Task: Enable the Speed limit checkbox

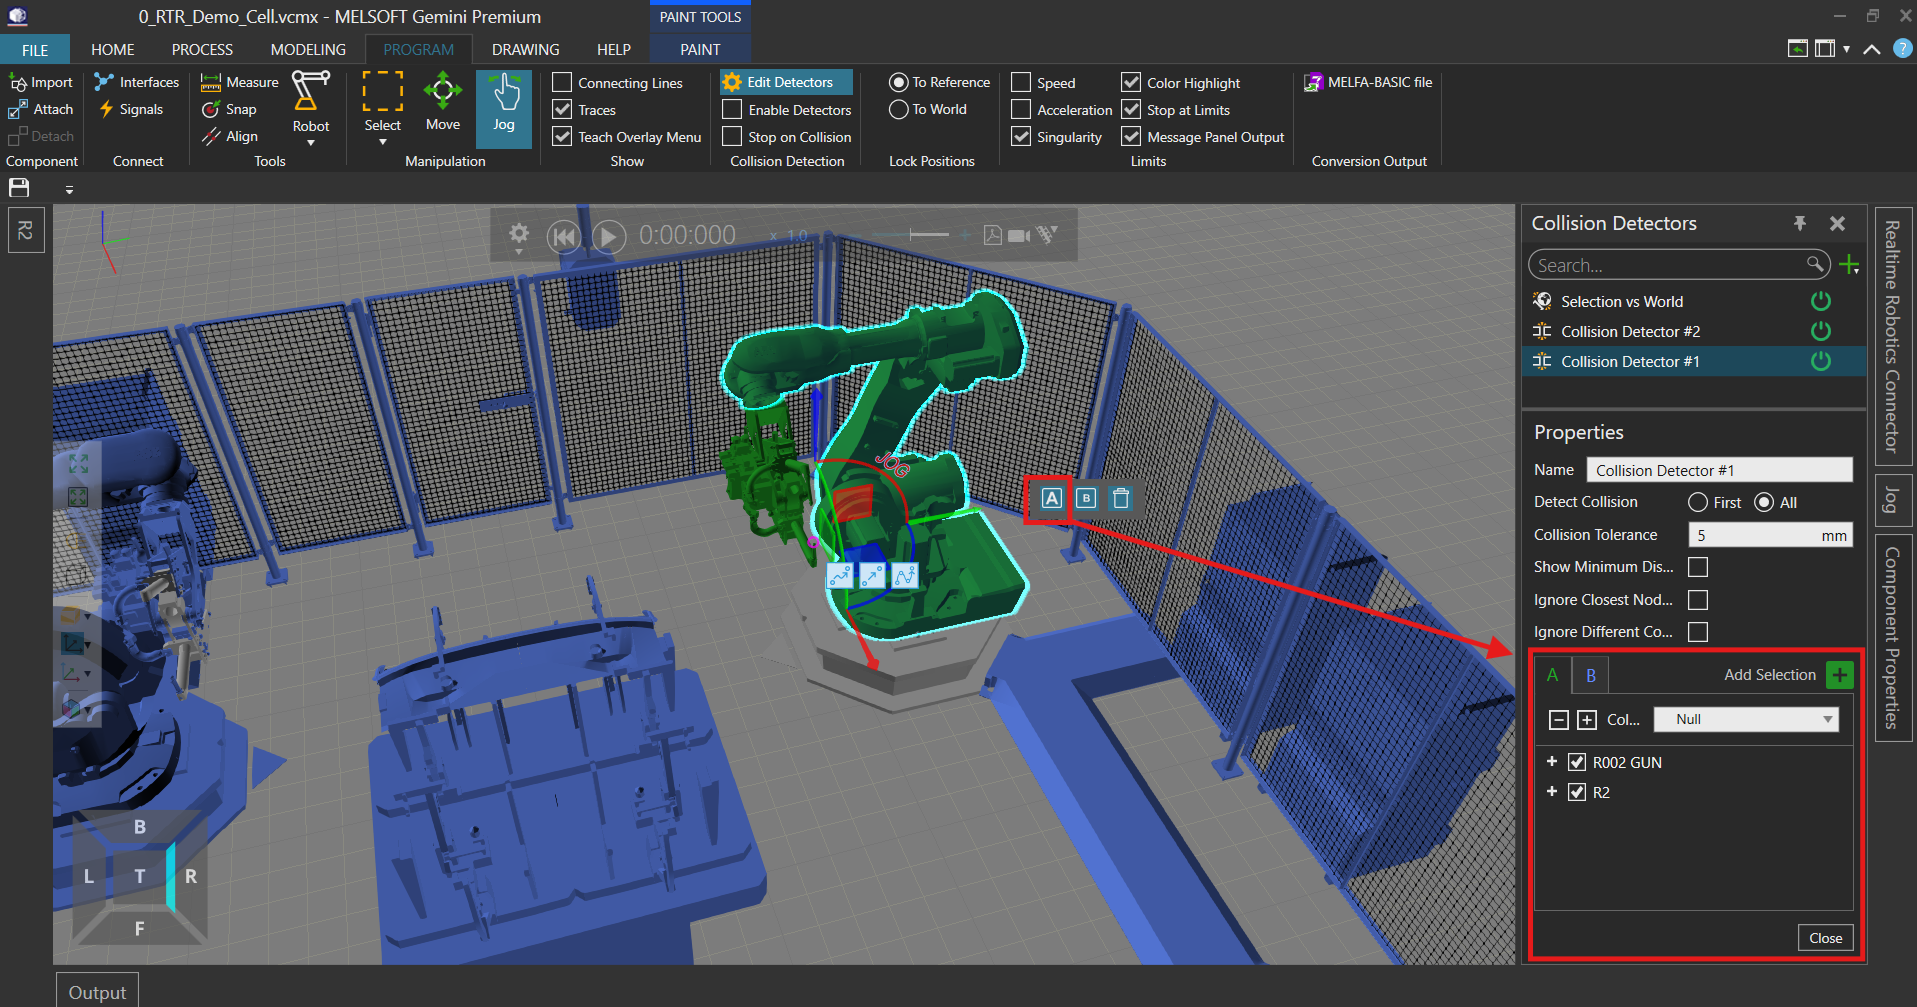Action: click(x=1021, y=82)
